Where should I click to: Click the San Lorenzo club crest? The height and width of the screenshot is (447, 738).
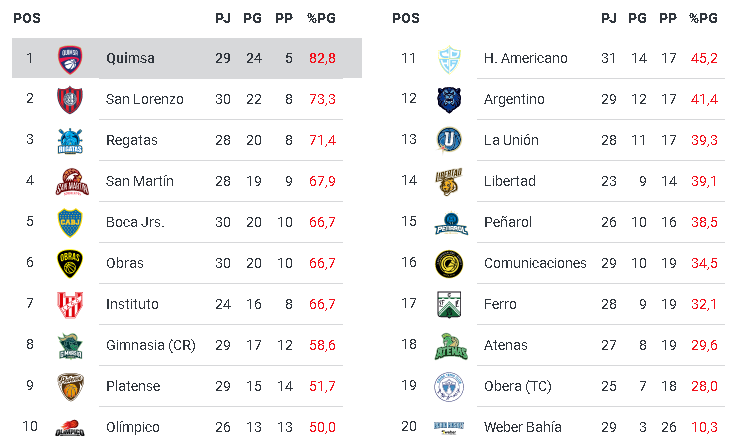point(70,99)
